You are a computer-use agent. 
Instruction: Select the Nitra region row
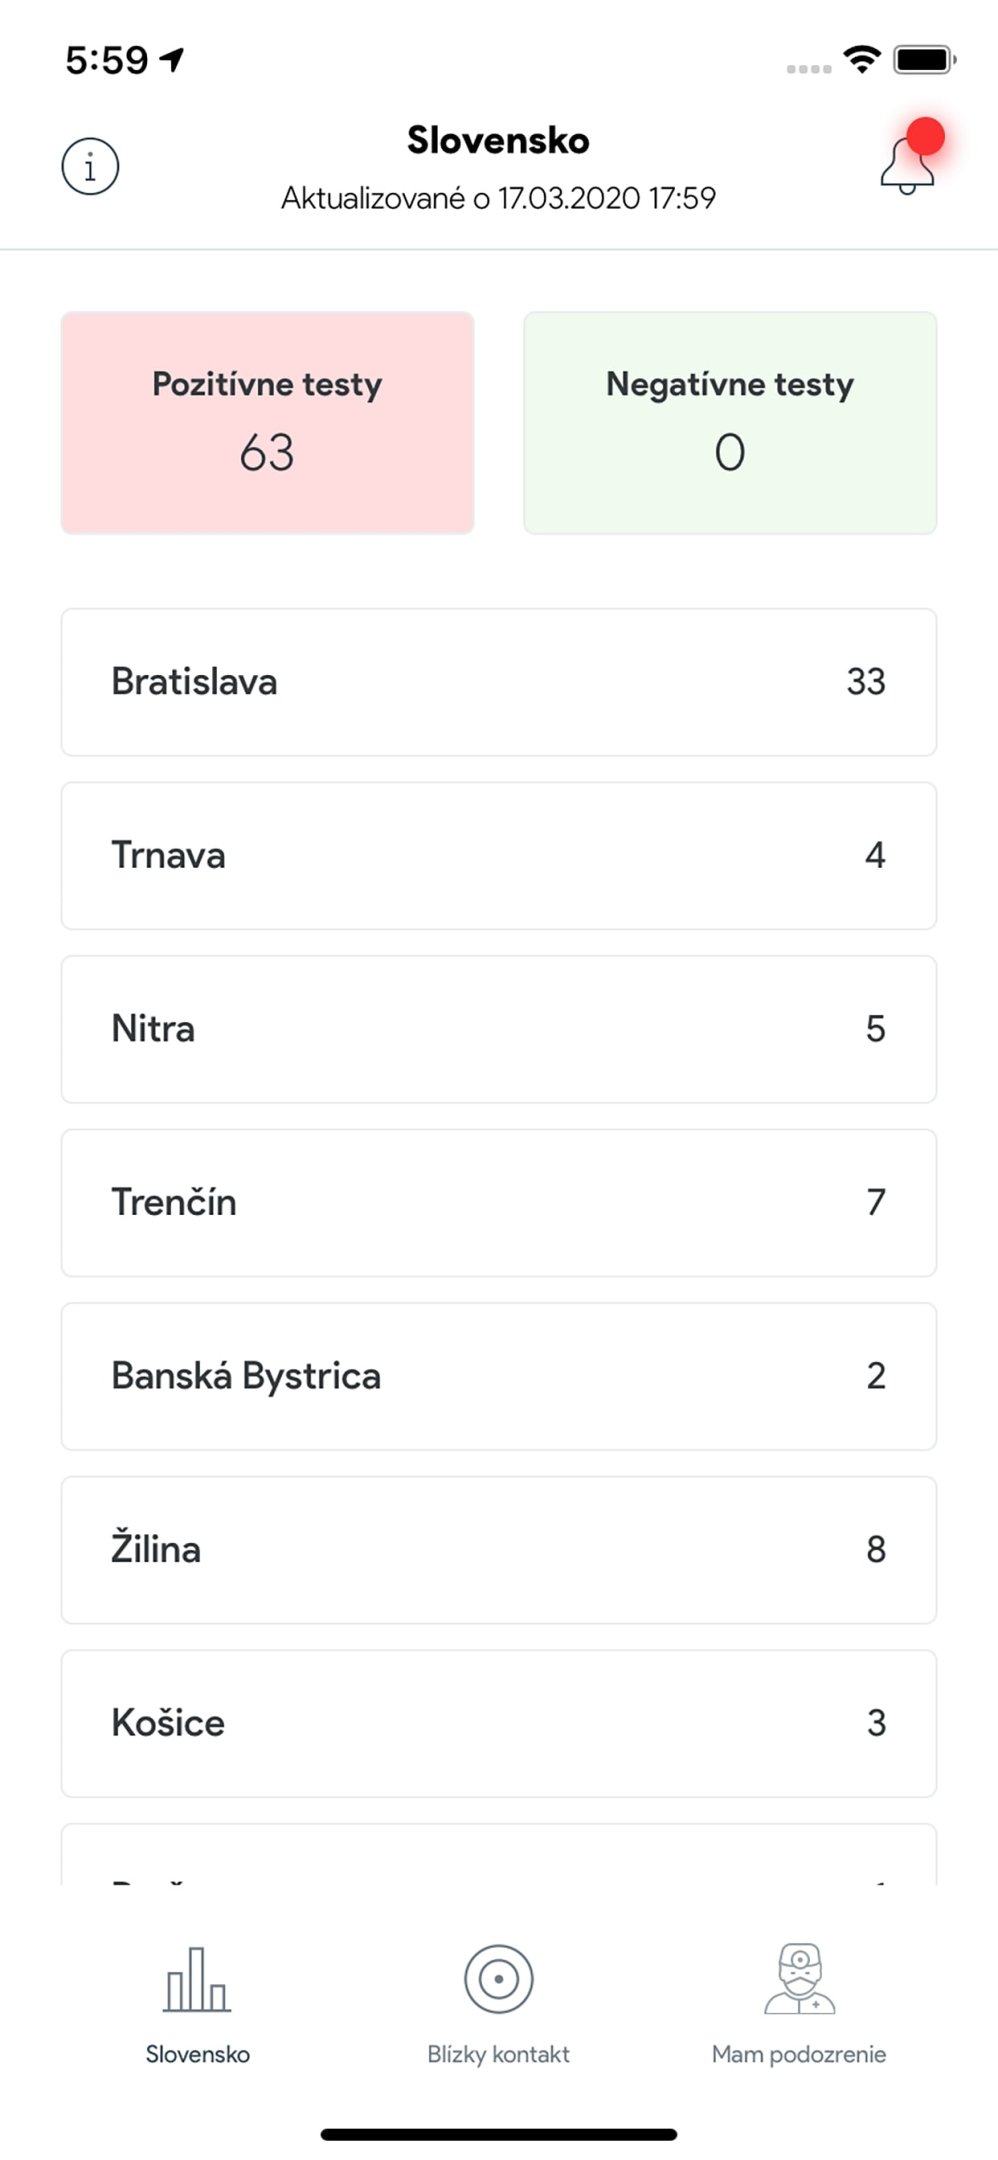(498, 1029)
